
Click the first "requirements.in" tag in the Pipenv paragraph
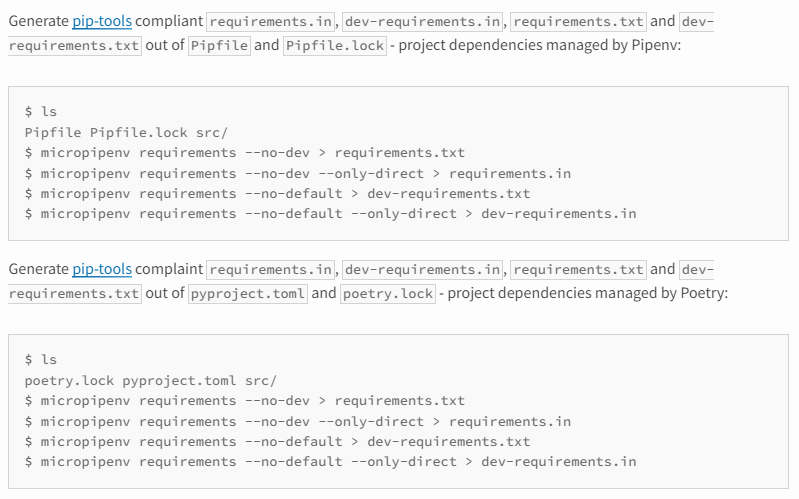[x=271, y=22]
